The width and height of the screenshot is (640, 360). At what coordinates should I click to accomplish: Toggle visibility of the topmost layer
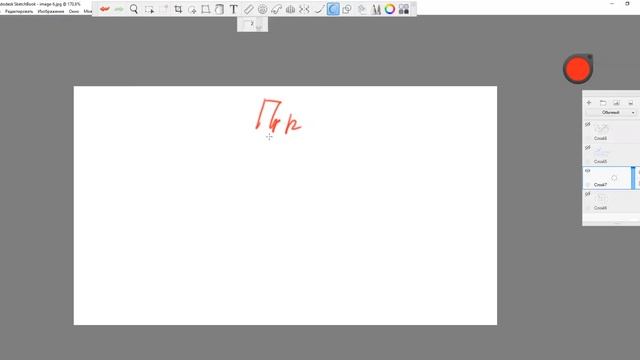click(x=588, y=124)
